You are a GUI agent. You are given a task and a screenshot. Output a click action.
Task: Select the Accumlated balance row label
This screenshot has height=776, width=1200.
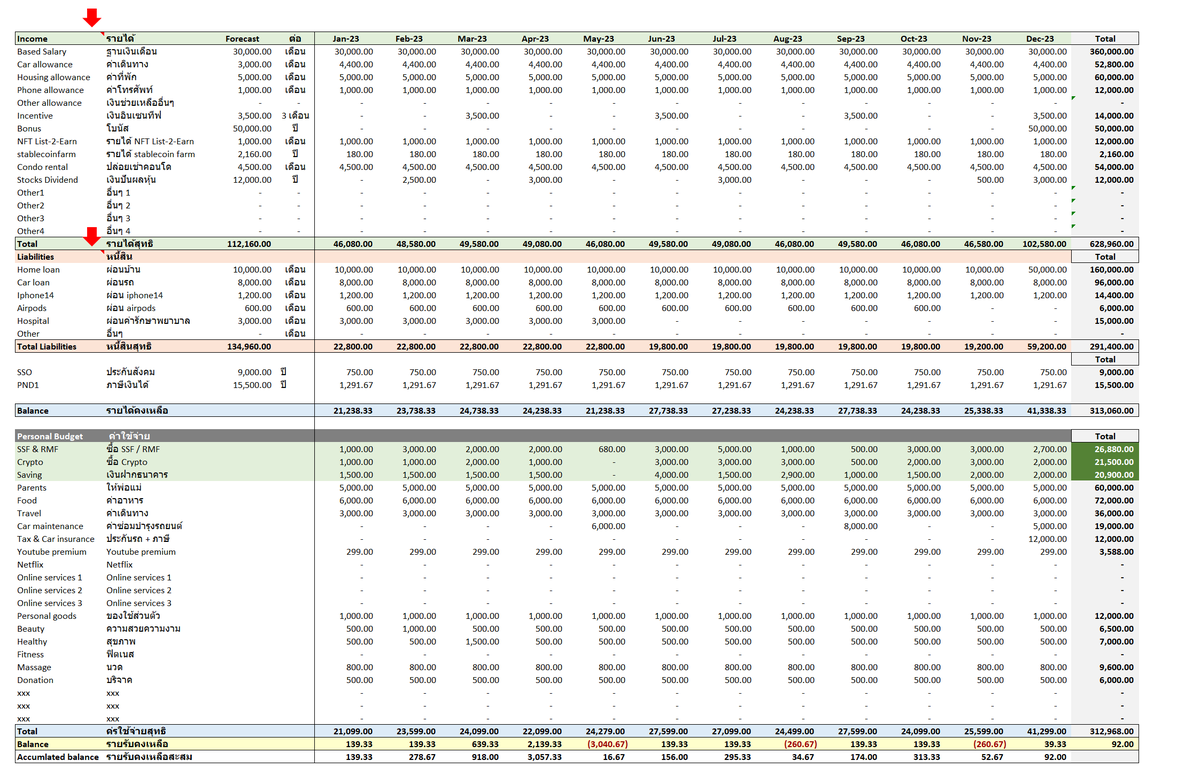[x=58, y=757]
